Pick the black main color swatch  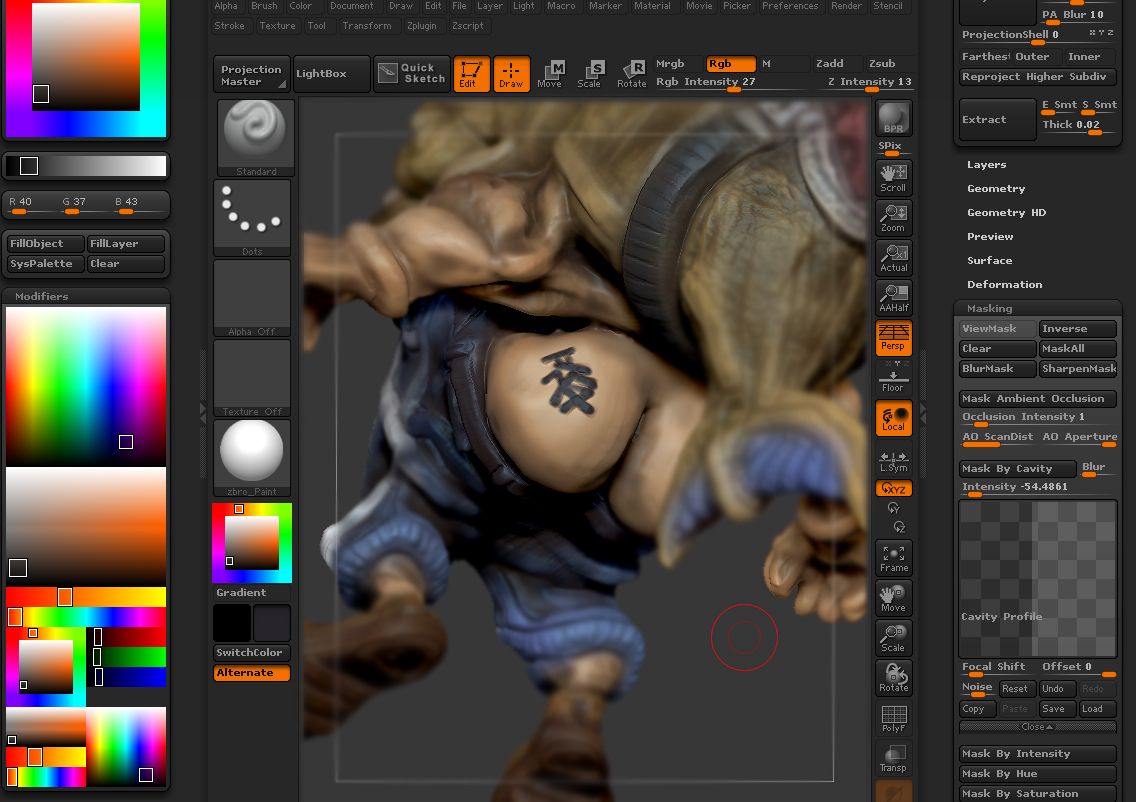click(x=232, y=623)
